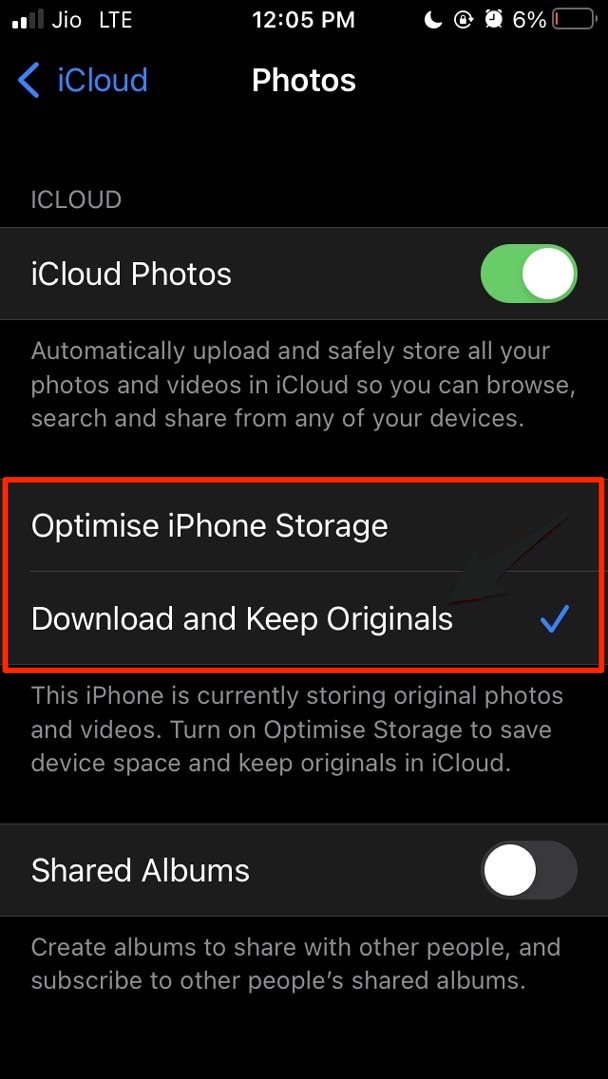Image resolution: width=608 pixels, height=1079 pixels.
Task: Tap the 6% battery percentage text
Action: pos(528,20)
